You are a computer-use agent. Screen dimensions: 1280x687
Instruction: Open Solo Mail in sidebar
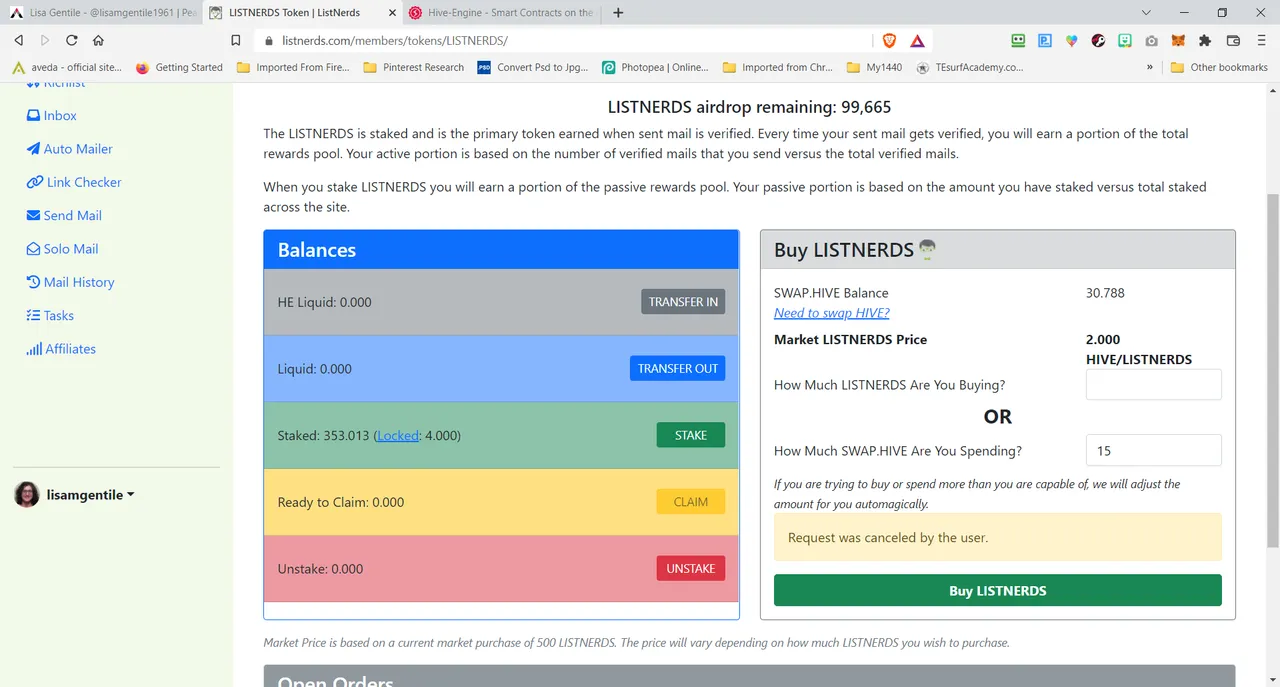click(x=62, y=249)
